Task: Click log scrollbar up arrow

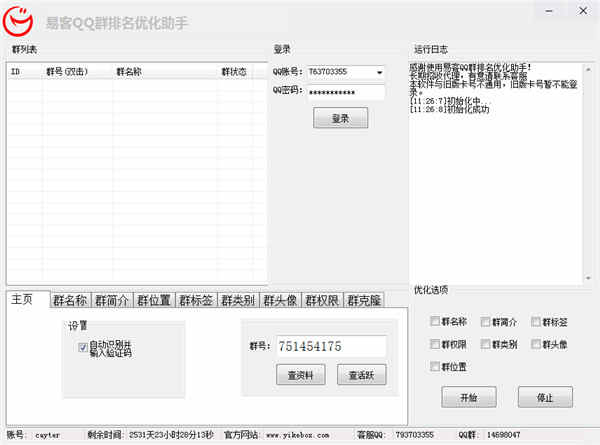Action: 588,69
